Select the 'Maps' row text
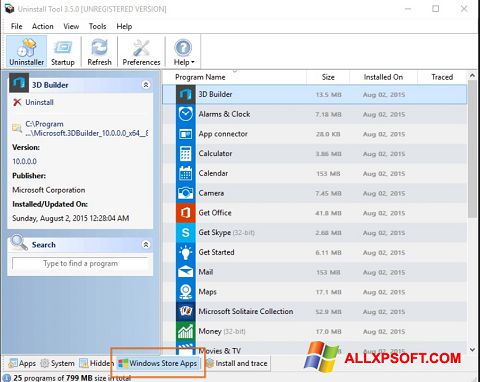 (207, 292)
